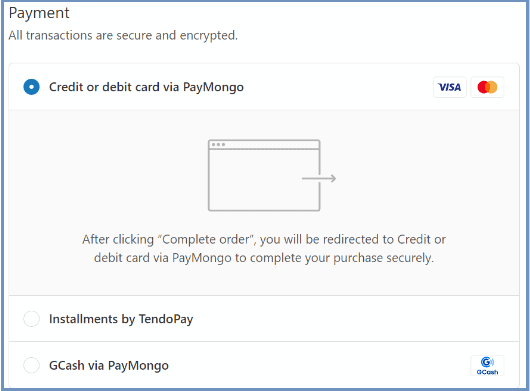Select the Installments by TendoPay radio button
The width and height of the screenshot is (530, 391).
point(31,319)
